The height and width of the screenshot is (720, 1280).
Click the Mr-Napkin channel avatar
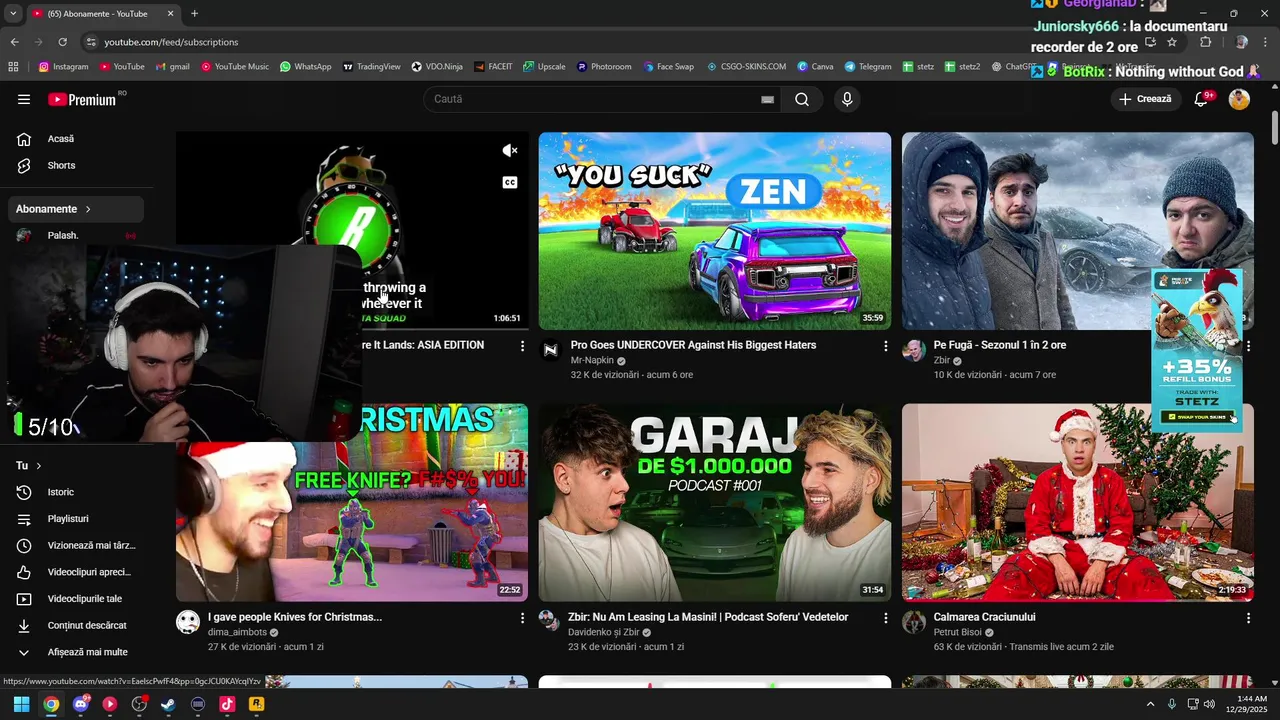click(551, 350)
